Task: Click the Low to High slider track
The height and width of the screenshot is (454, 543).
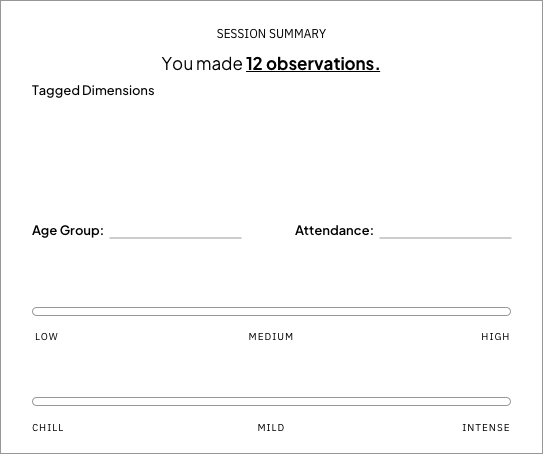Action: coord(272,311)
